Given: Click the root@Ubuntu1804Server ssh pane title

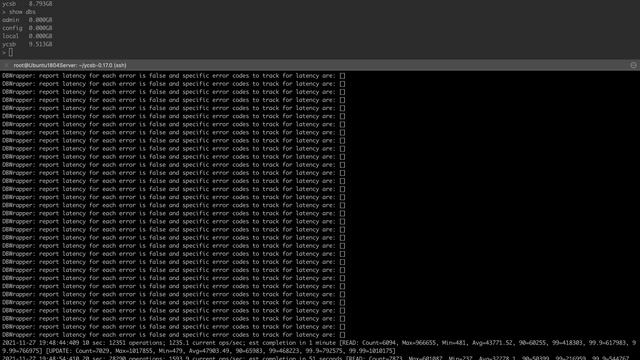Looking at the screenshot, I should (x=70, y=65).
